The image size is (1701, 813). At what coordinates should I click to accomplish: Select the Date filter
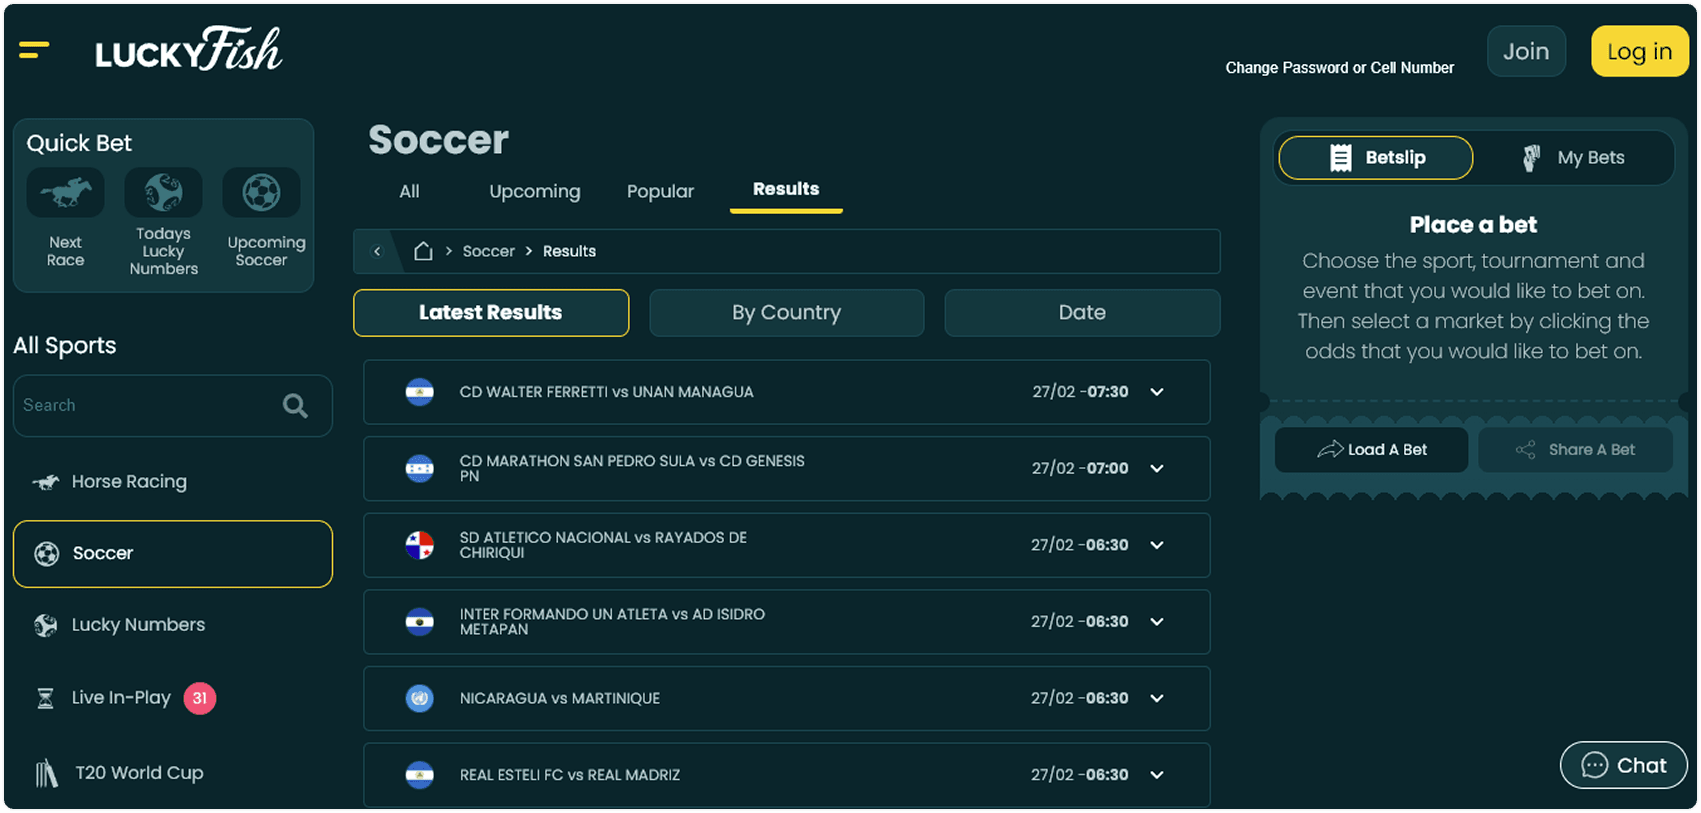[1082, 313]
